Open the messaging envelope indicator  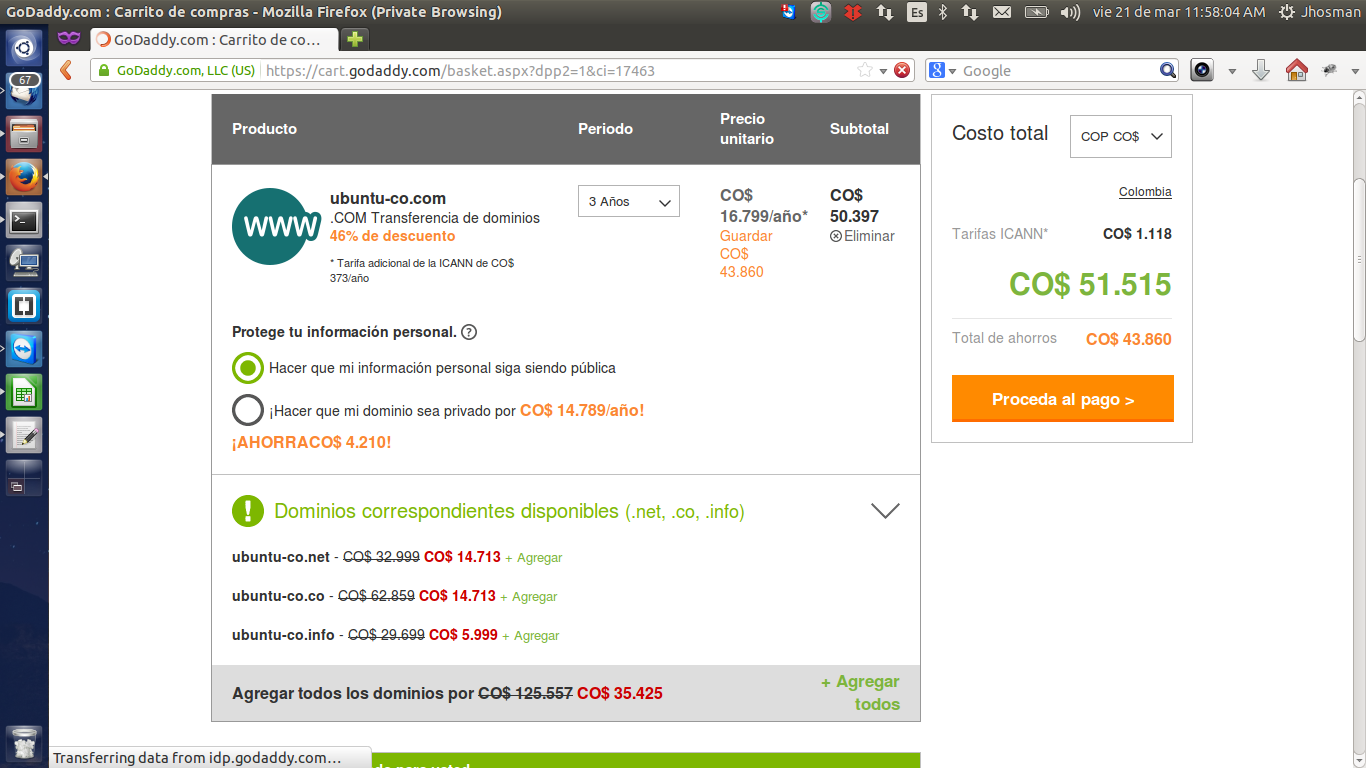[x=1002, y=12]
